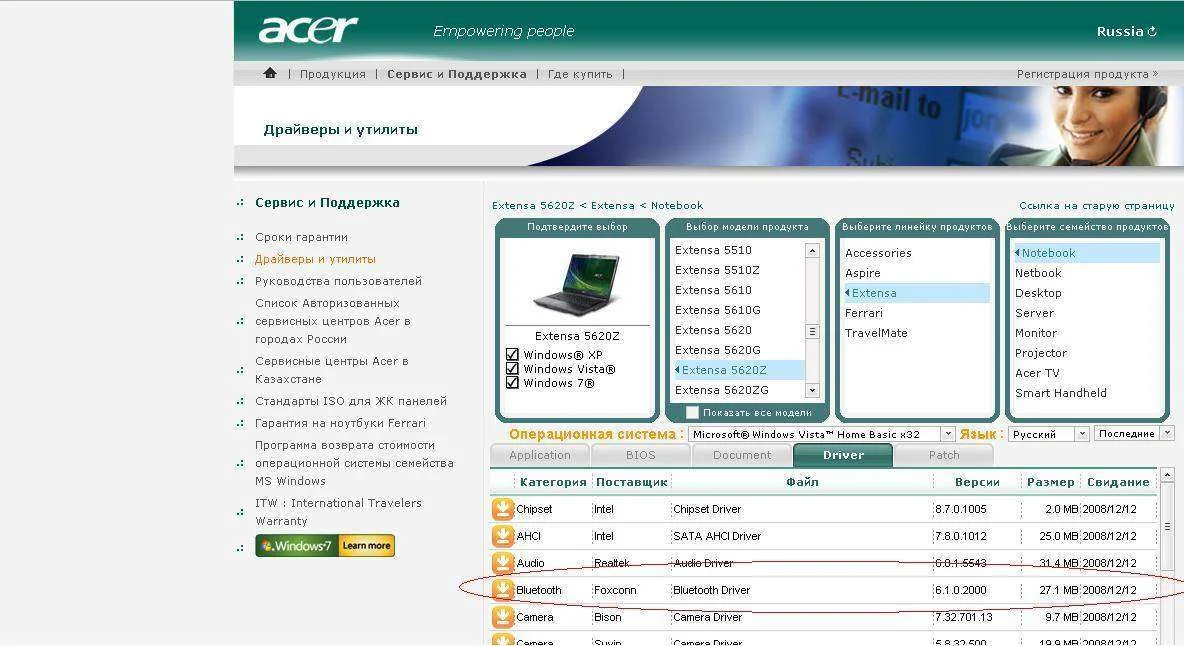Click the Размер column header
This screenshot has height=646, width=1184.
pos(1050,482)
